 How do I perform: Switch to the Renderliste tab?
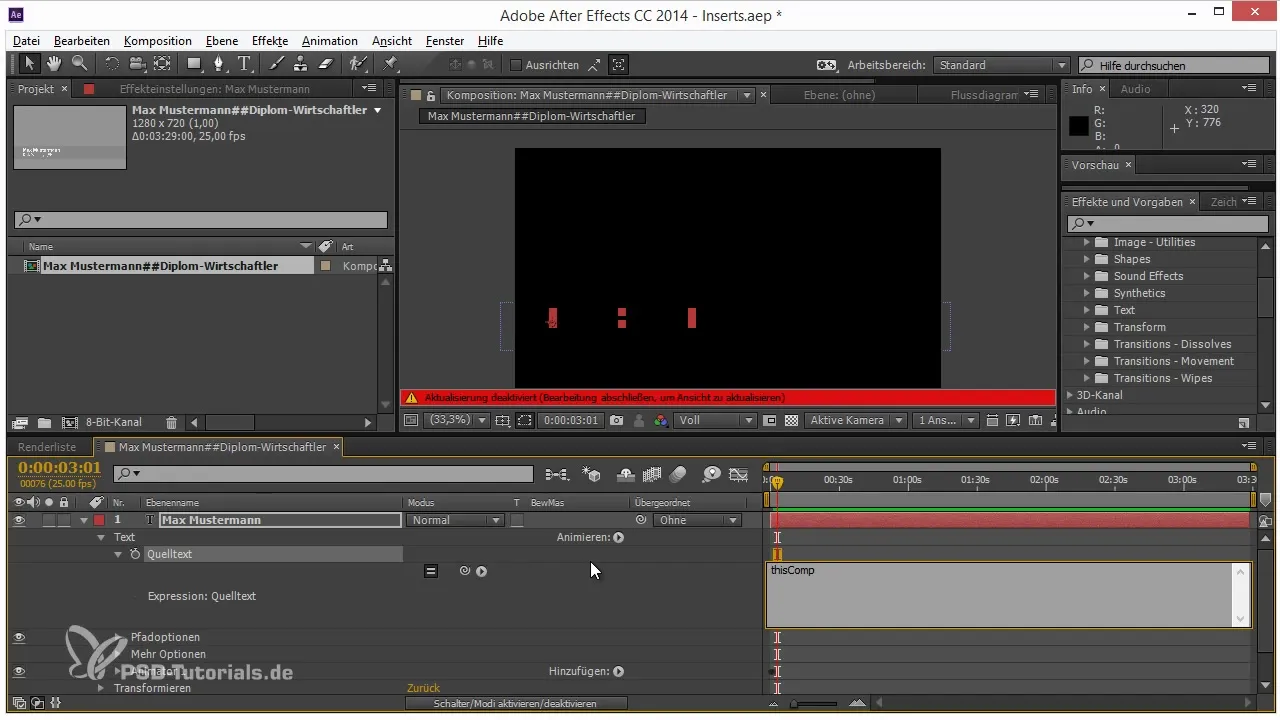[x=46, y=447]
